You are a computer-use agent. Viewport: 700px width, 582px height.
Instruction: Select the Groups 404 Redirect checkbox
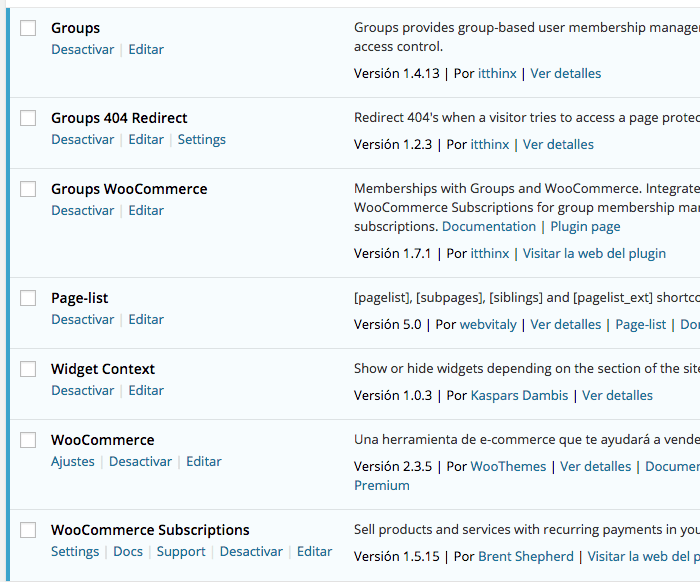pos(28,118)
